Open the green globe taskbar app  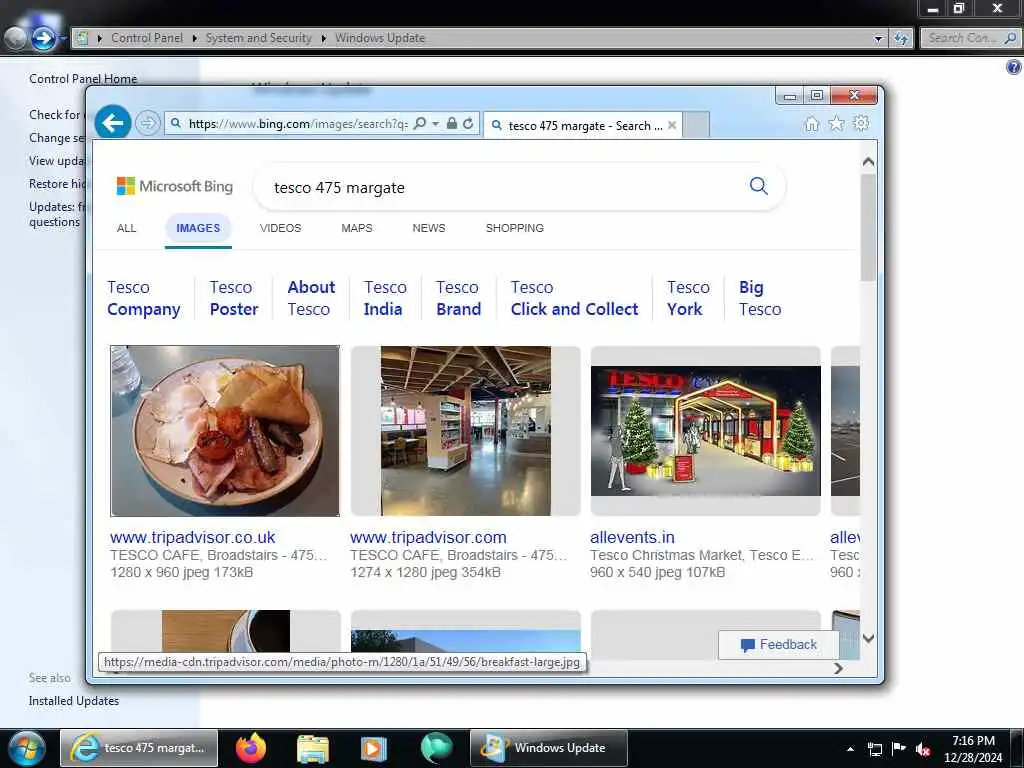point(436,748)
